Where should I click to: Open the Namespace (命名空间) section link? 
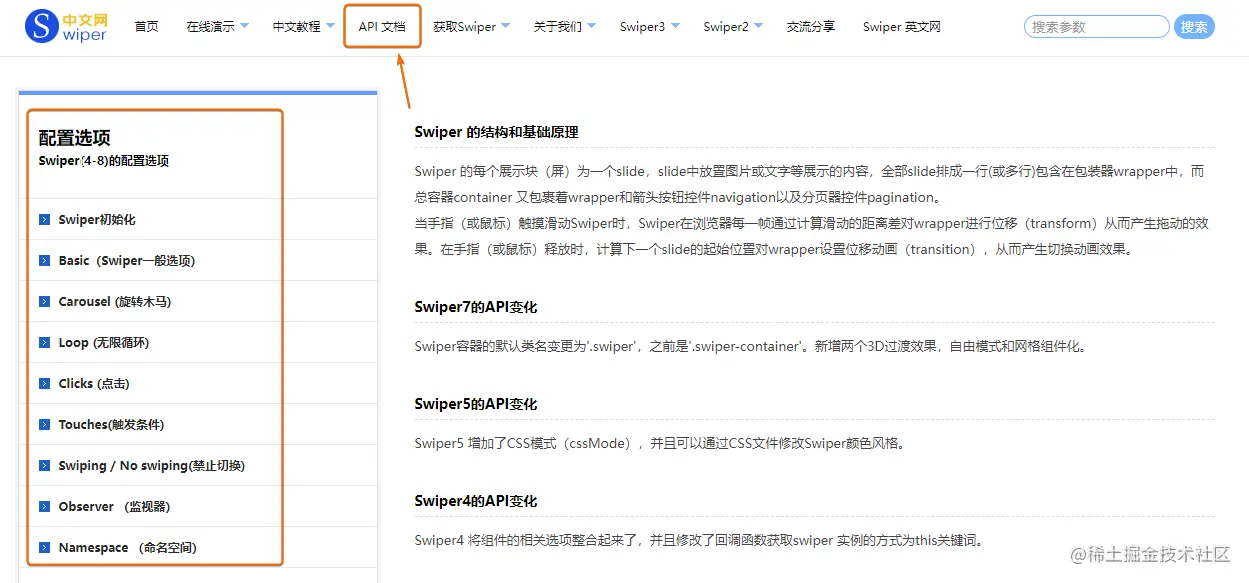[127, 548]
